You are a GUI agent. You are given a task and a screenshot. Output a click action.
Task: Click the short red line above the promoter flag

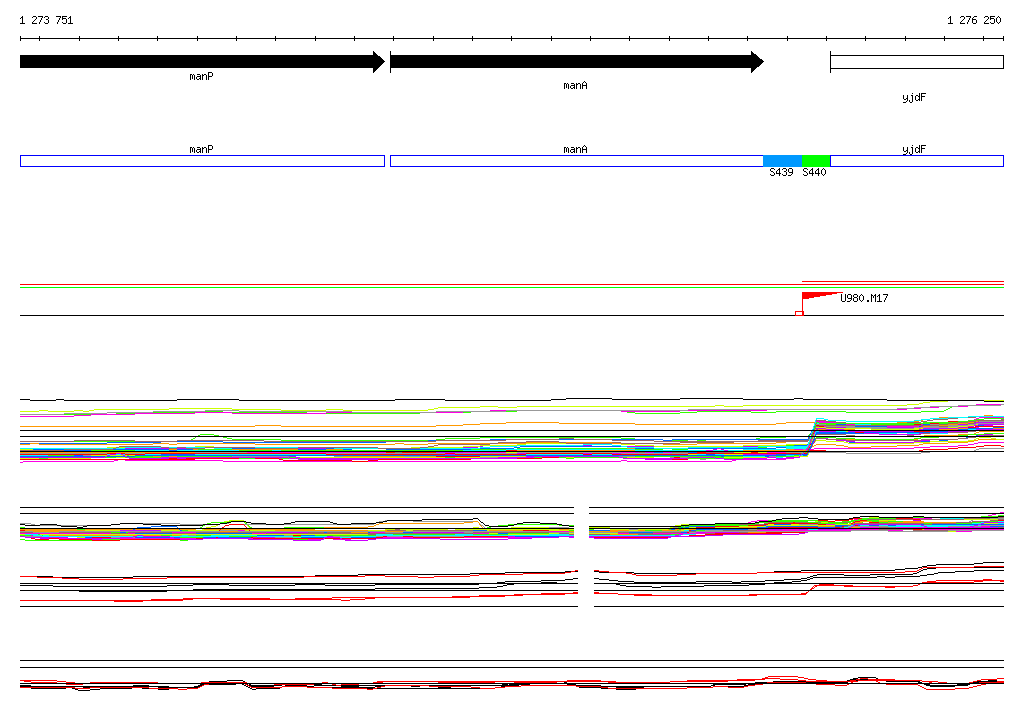903,282
